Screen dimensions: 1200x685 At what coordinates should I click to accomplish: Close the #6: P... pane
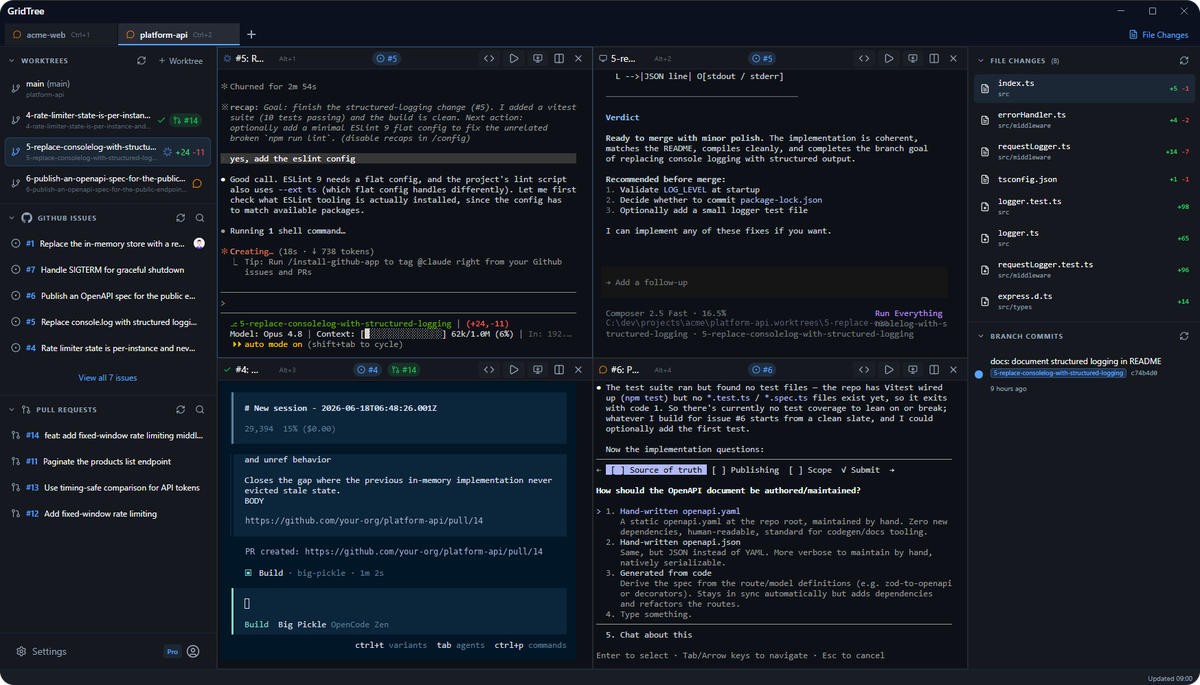953,370
